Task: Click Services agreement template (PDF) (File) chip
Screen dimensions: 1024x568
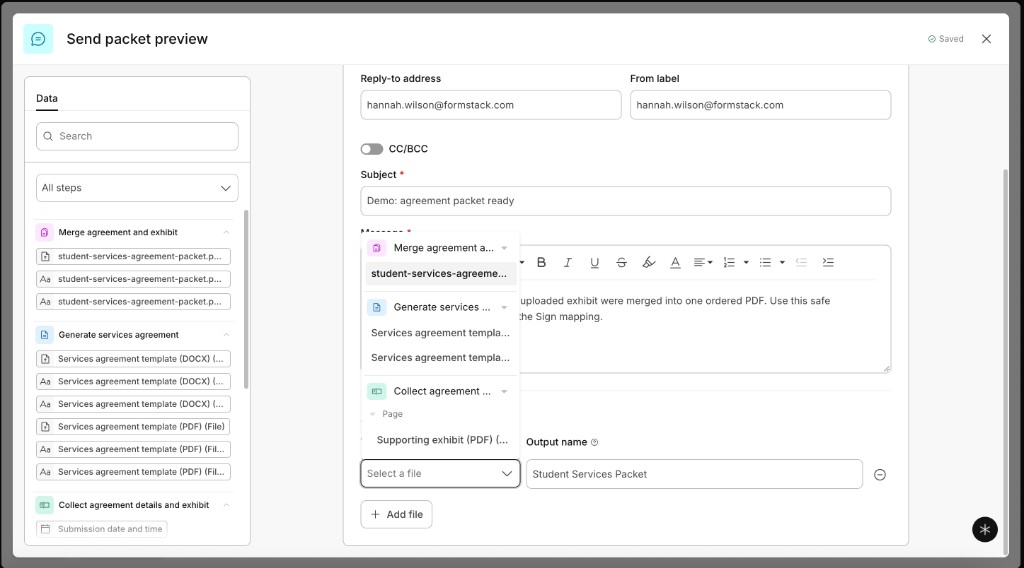Action: [x=133, y=427]
